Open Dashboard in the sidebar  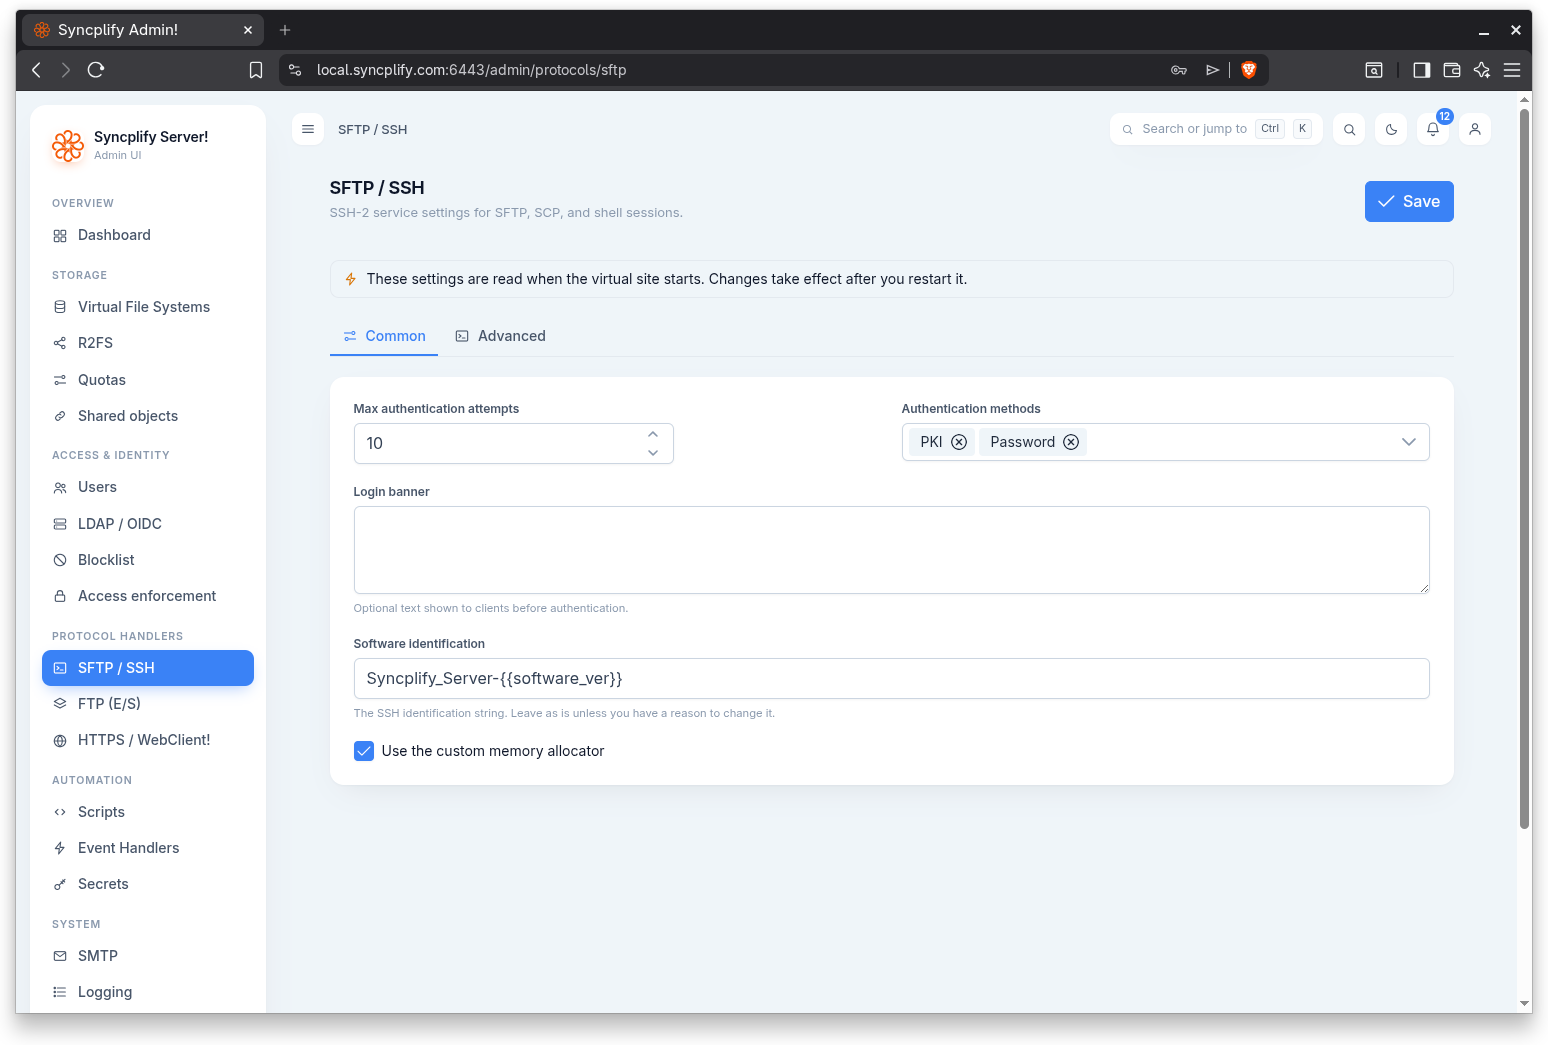(x=148, y=235)
